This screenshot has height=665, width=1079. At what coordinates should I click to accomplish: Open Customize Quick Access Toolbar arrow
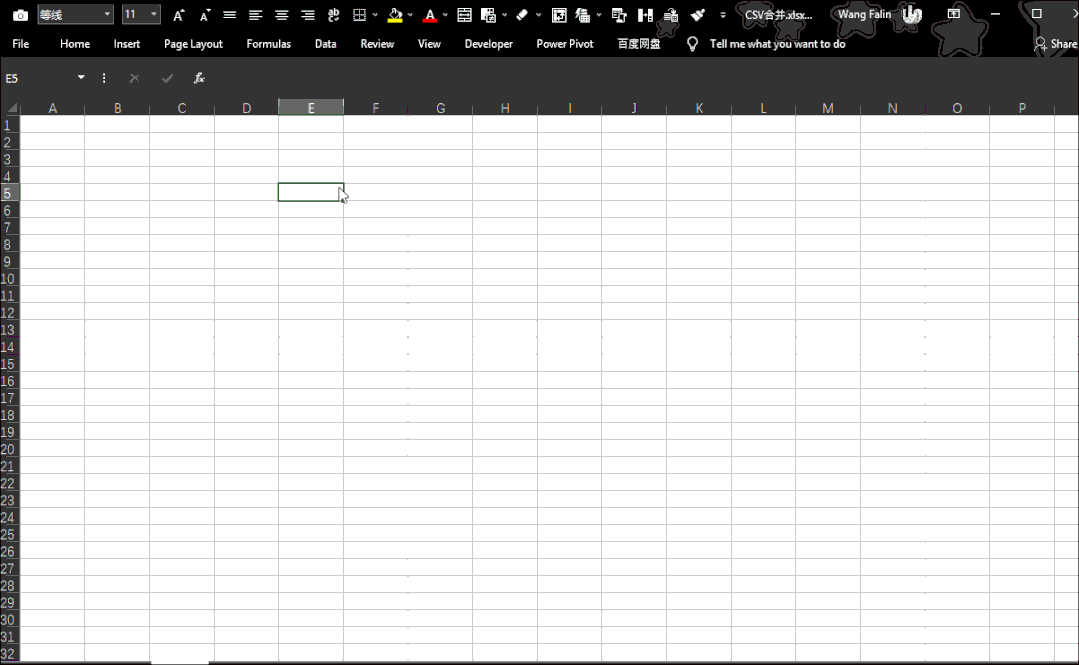[723, 14]
